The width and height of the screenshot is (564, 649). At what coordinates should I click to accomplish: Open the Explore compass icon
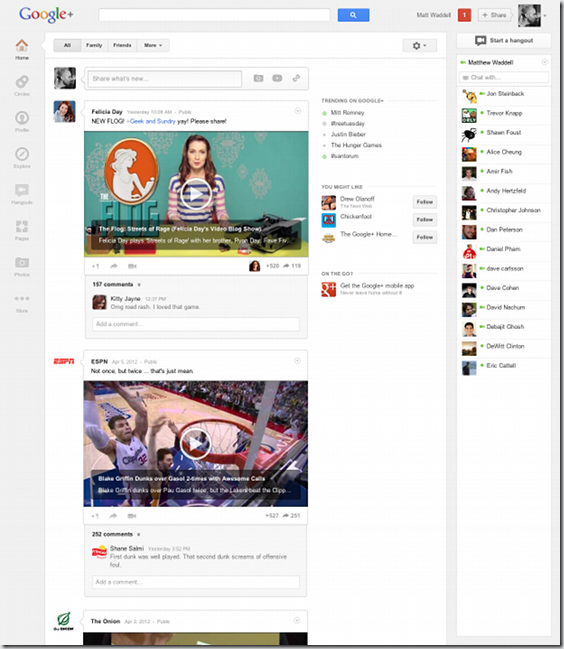(x=22, y=154)
